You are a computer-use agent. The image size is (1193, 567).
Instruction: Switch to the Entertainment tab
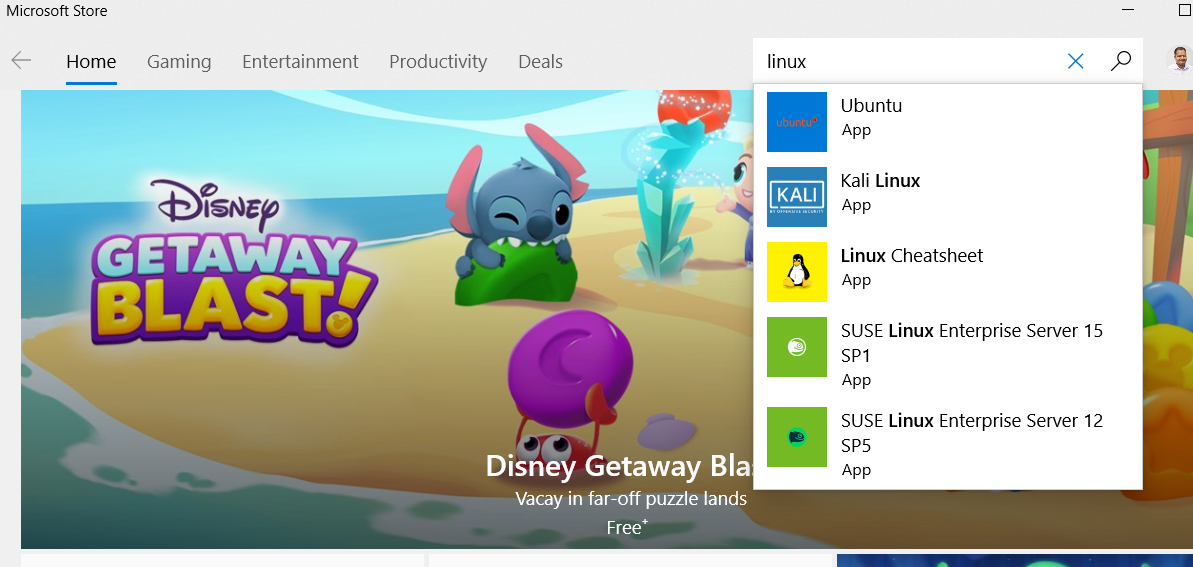point(300,62)
